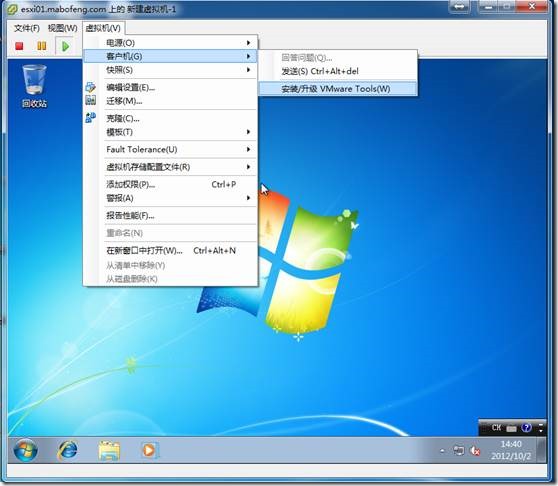Show hidden tray icons arrow
558x486 pixels.
pos(442,451)
